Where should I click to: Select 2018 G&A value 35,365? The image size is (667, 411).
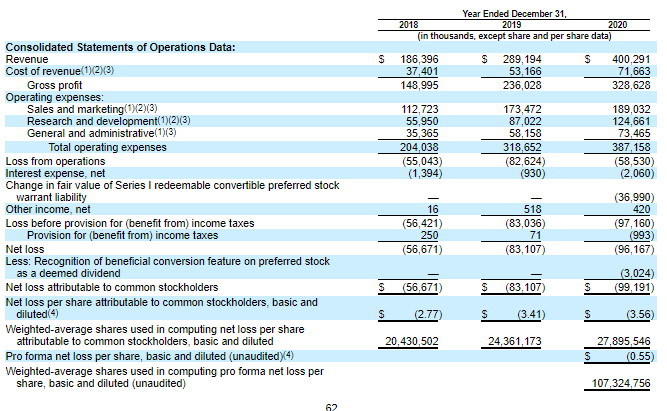(422, 133)
